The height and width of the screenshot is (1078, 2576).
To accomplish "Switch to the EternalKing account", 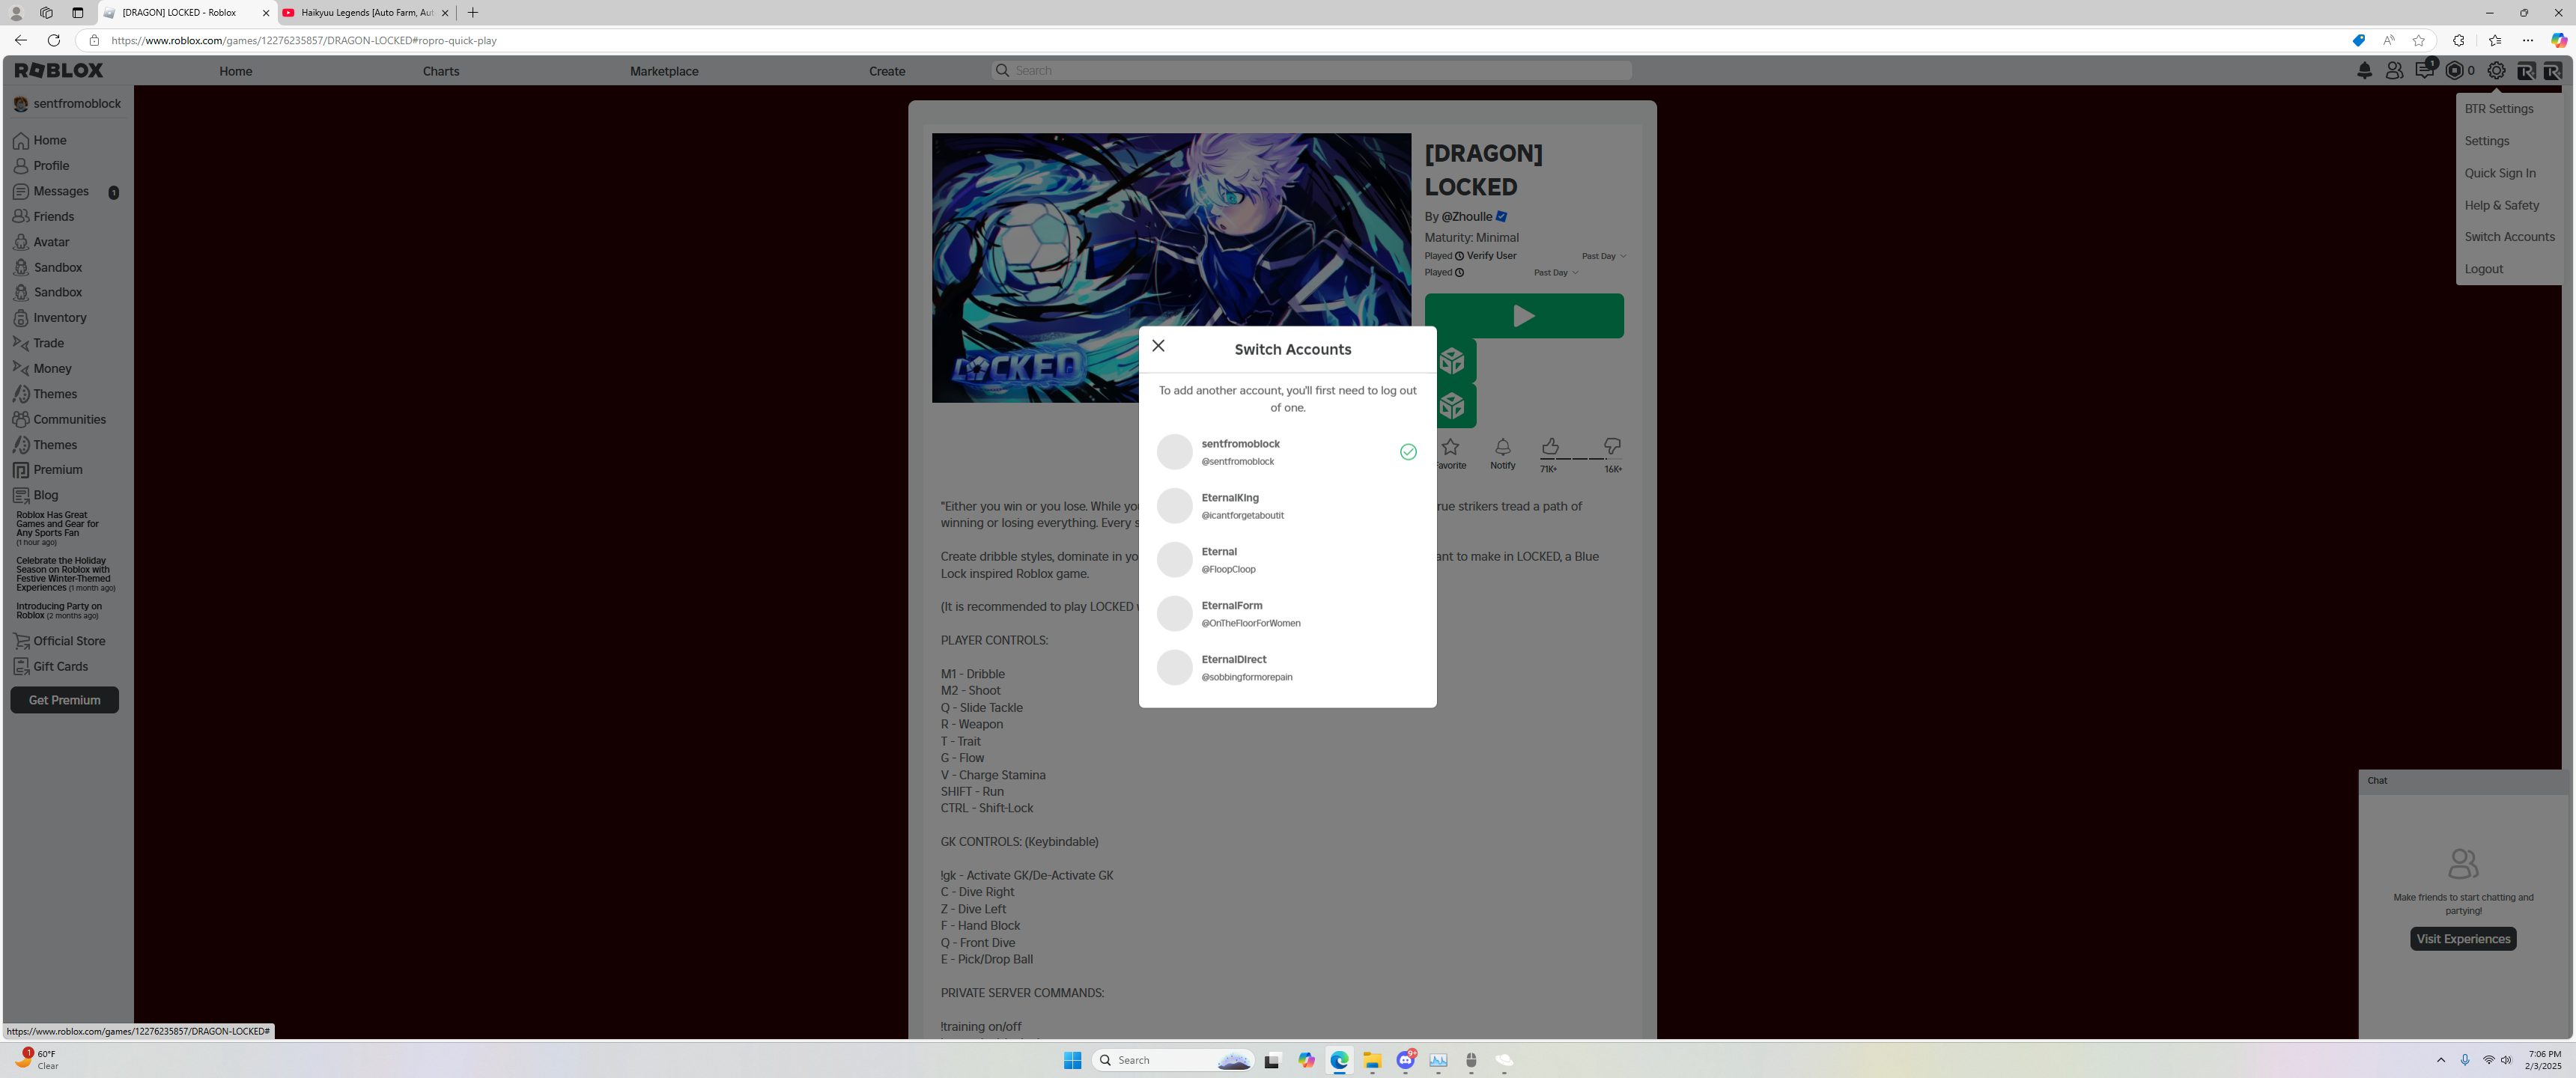I will click(x=1288, y=506).
